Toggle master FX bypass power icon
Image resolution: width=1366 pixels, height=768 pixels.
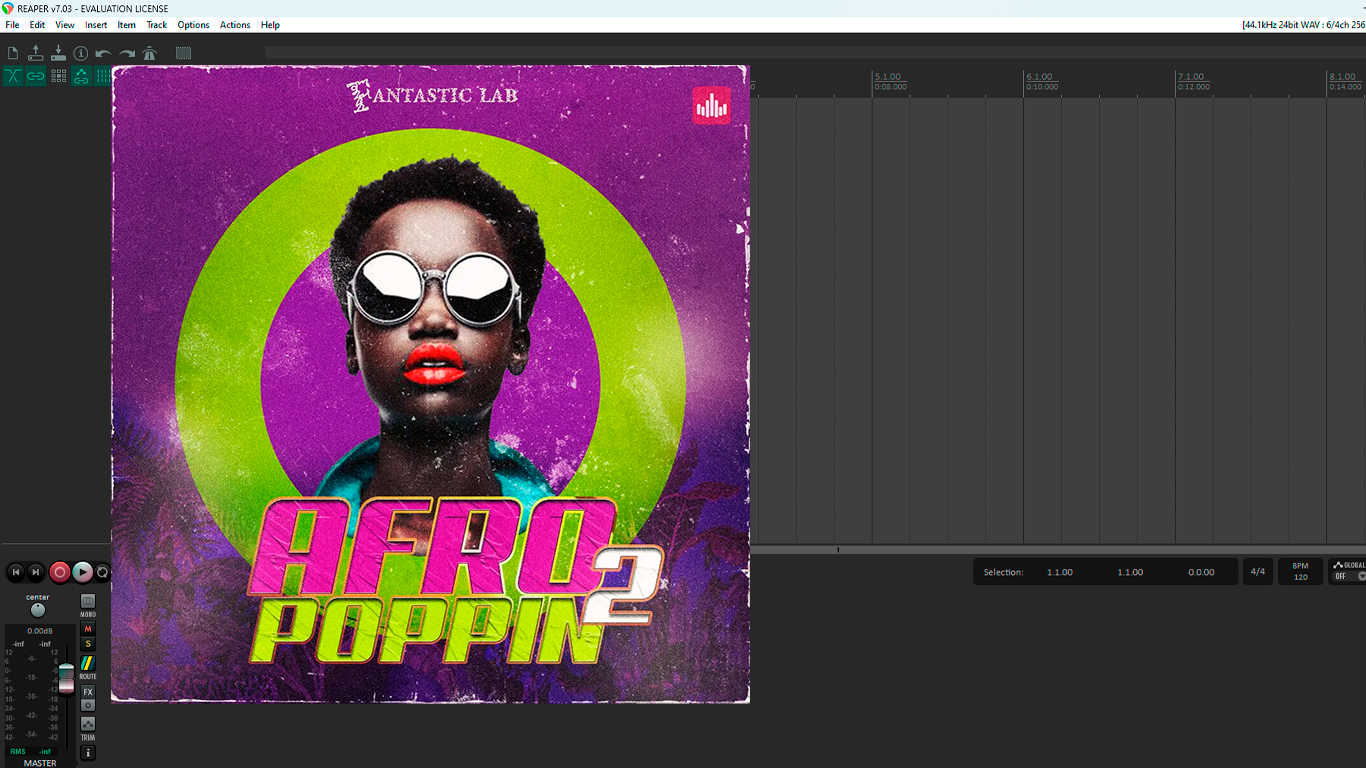88,706
